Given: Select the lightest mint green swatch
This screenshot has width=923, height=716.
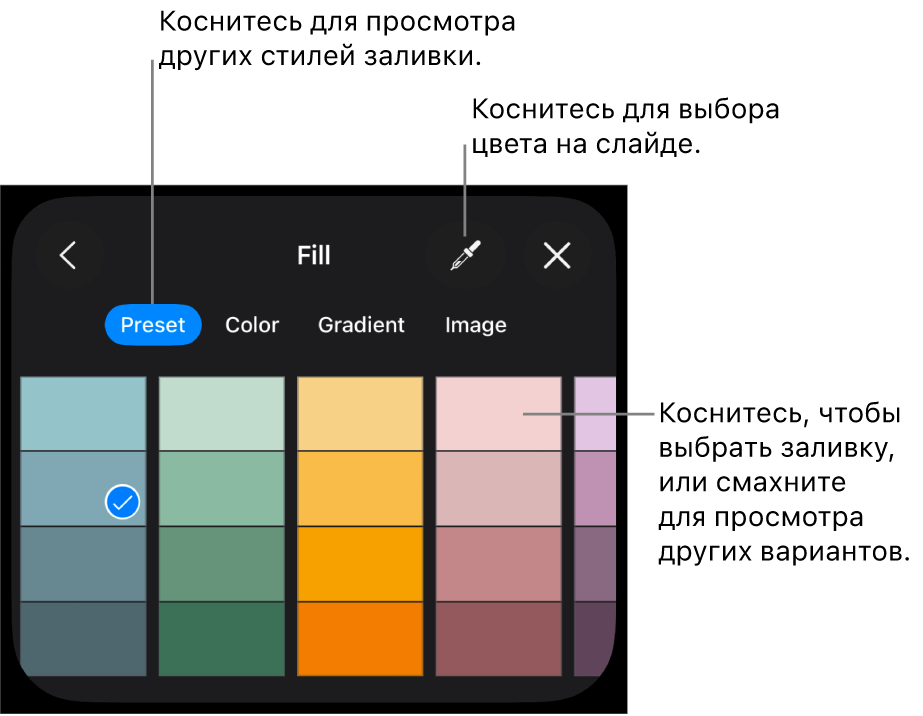Looking at the screenshot, I should pyautogui.click(x=221, y=413).
